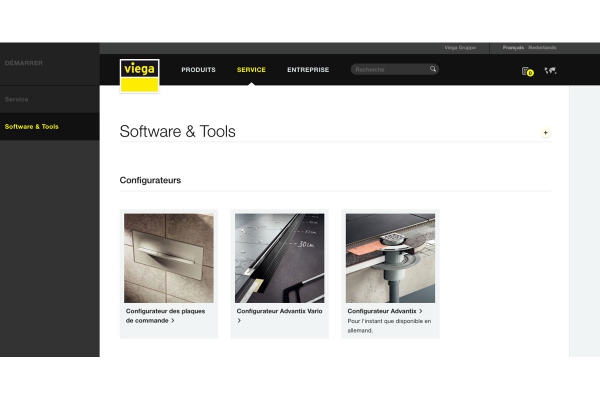This screenshot has height=400, width=600.
Task: Click 'Pour l'instant que disponible en allemand.' text
Action: tap(389, 326)
